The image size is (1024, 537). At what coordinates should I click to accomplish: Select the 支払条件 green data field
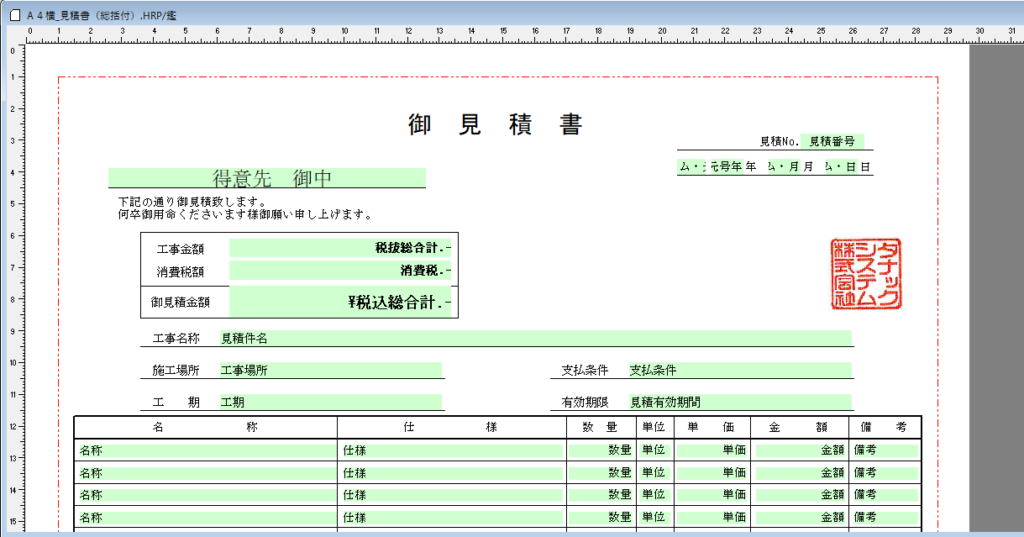coord(741,370)
